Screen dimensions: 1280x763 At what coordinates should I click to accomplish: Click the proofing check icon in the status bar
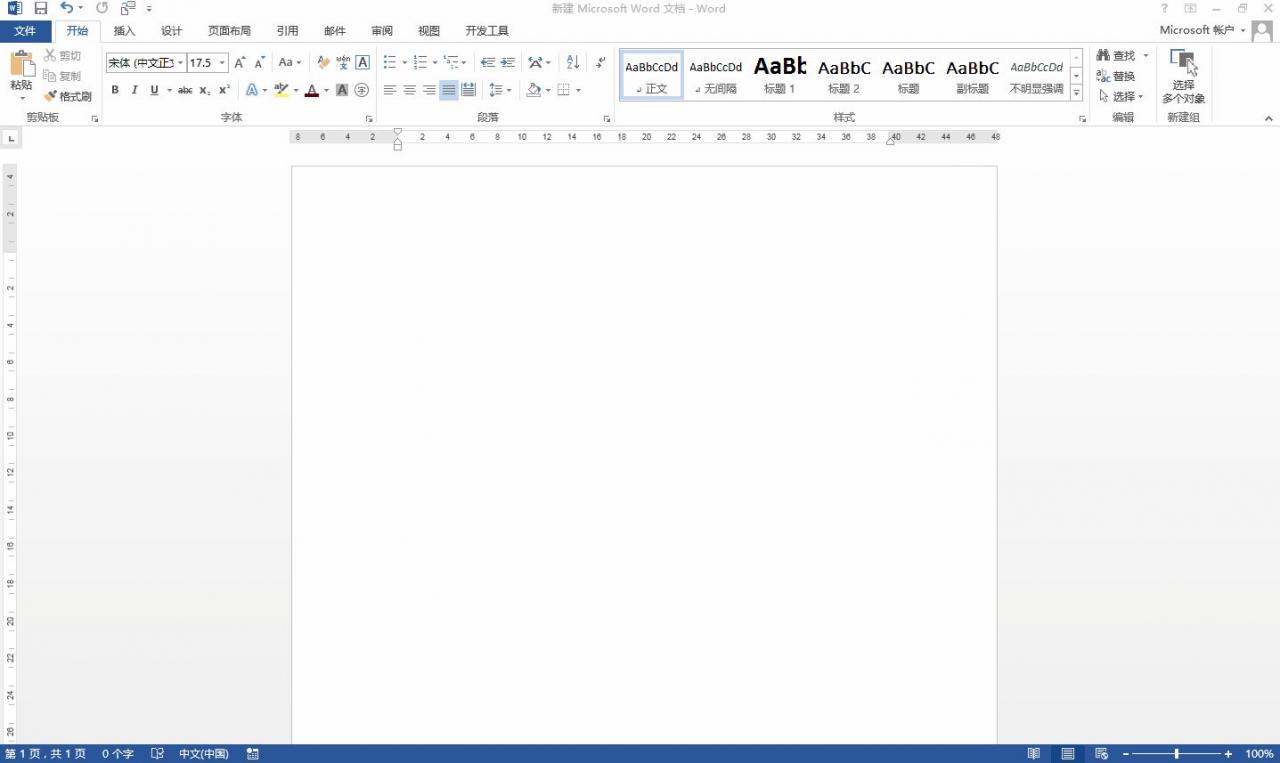click(157, 753)
